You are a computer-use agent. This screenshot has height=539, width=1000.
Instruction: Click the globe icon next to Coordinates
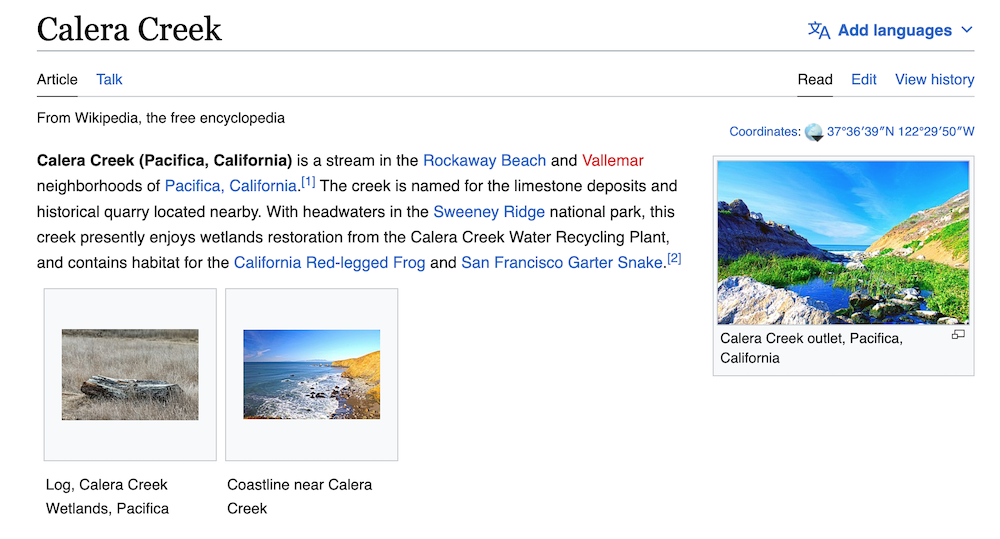coord(814,132)
